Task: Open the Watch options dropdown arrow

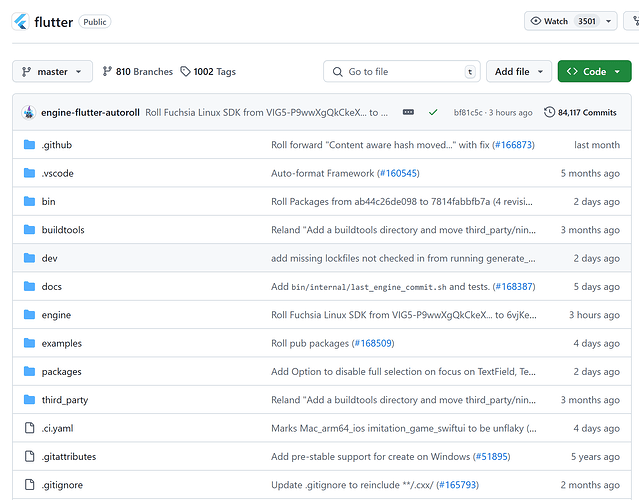Action: tap(608, 21)
